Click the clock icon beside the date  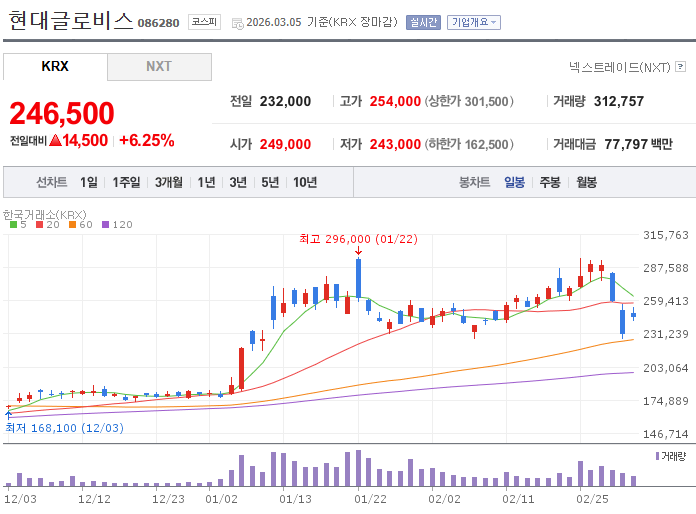click(237, 23)
